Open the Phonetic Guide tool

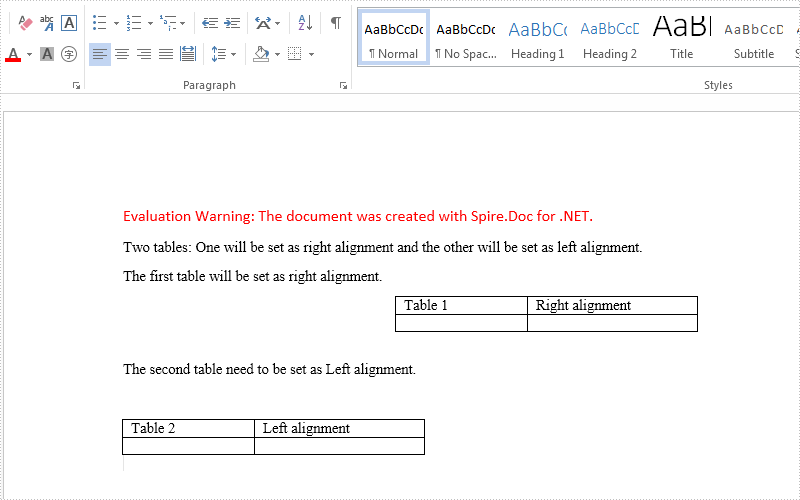pos(47,23)
